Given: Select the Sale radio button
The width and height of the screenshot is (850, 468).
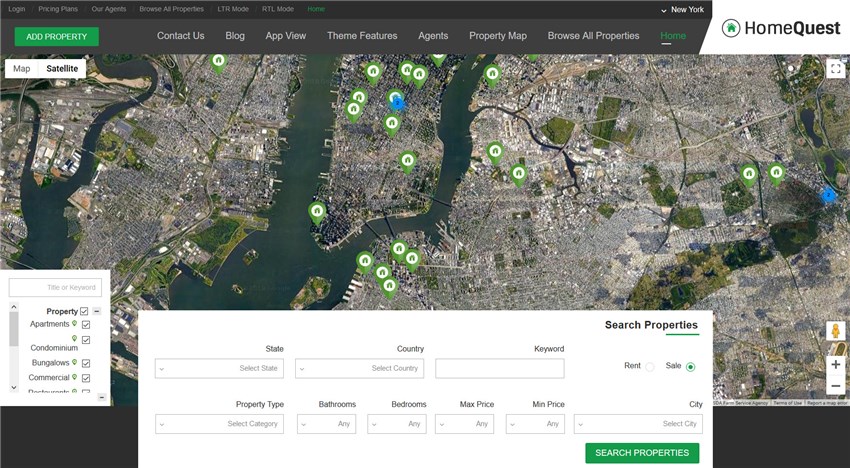Looking at the screenshot, I should click(x=690, y=367).
